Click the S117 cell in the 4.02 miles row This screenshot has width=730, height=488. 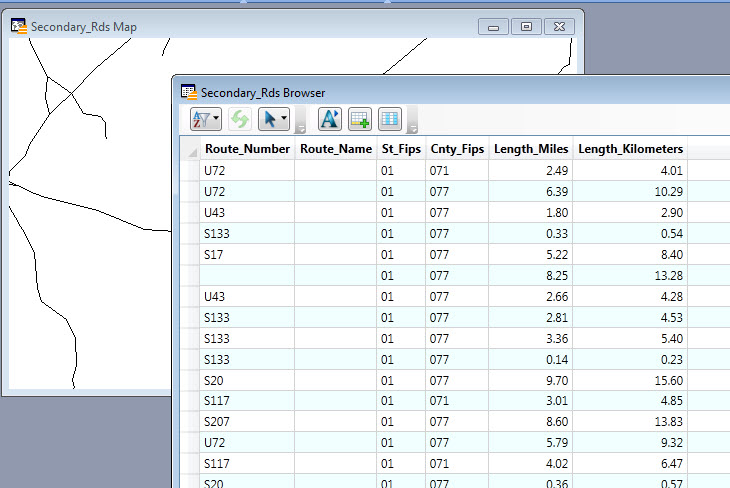coord(247,463)
